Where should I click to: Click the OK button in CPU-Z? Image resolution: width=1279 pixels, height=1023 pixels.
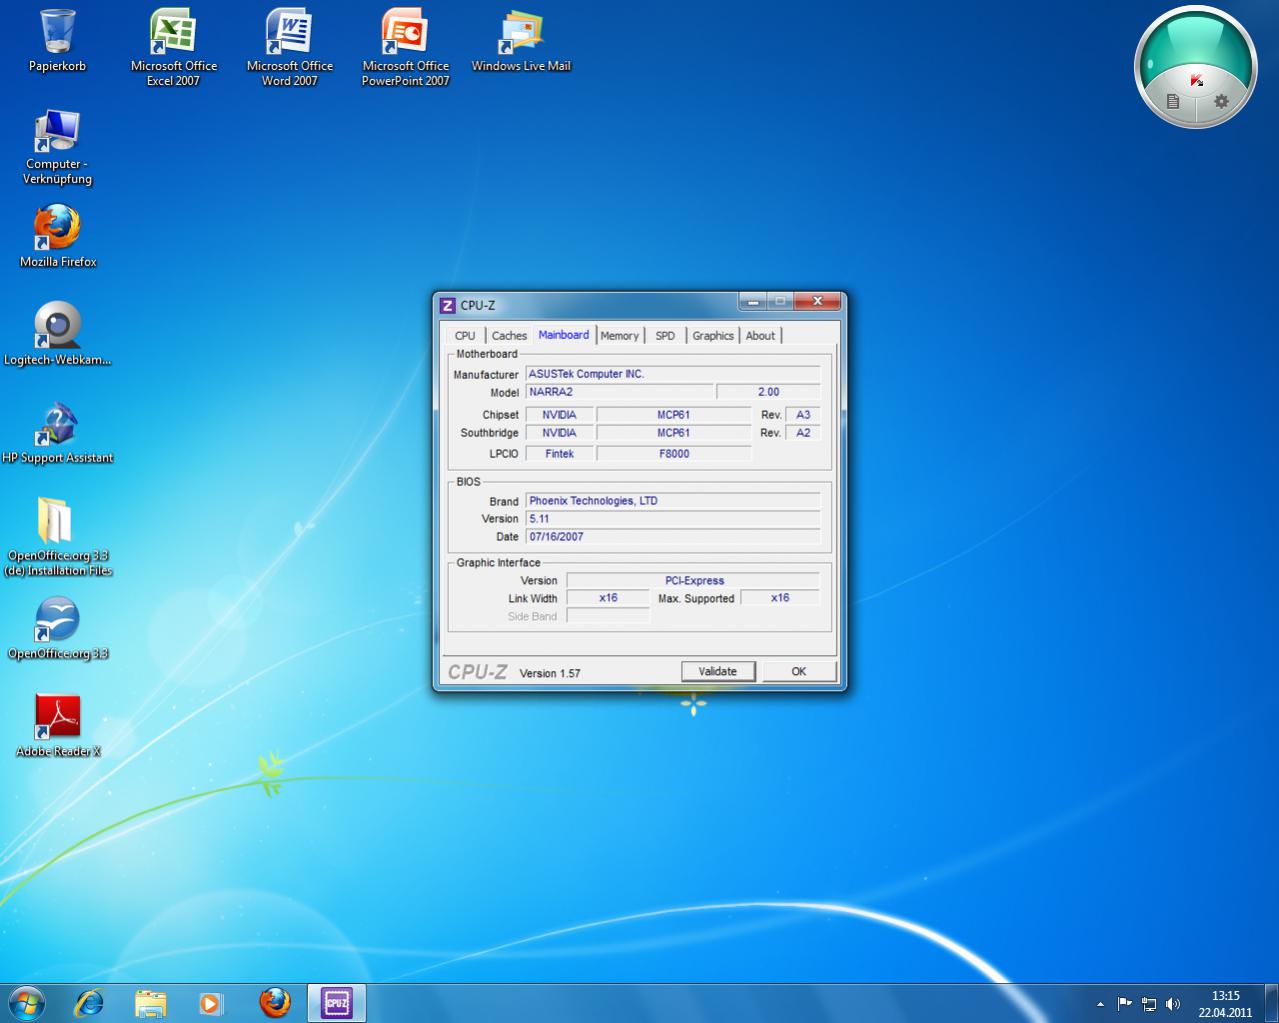799,671
